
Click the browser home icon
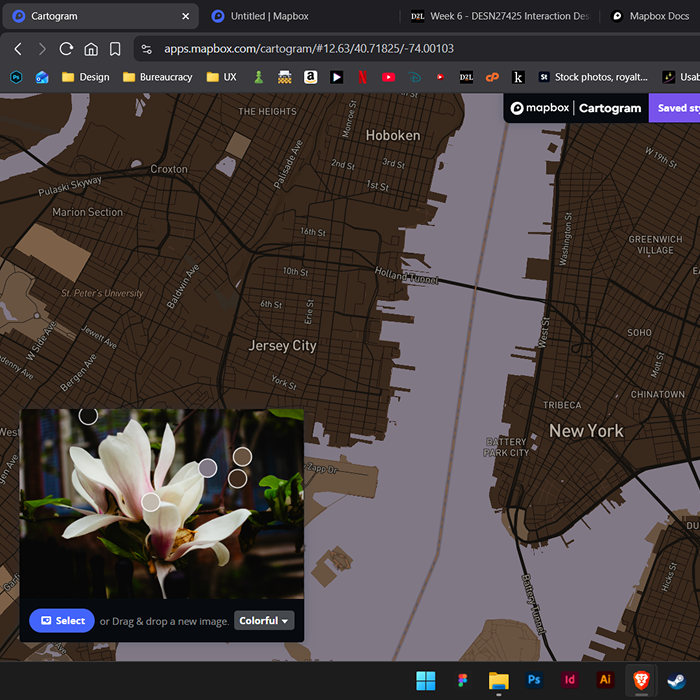pos(91,49)
